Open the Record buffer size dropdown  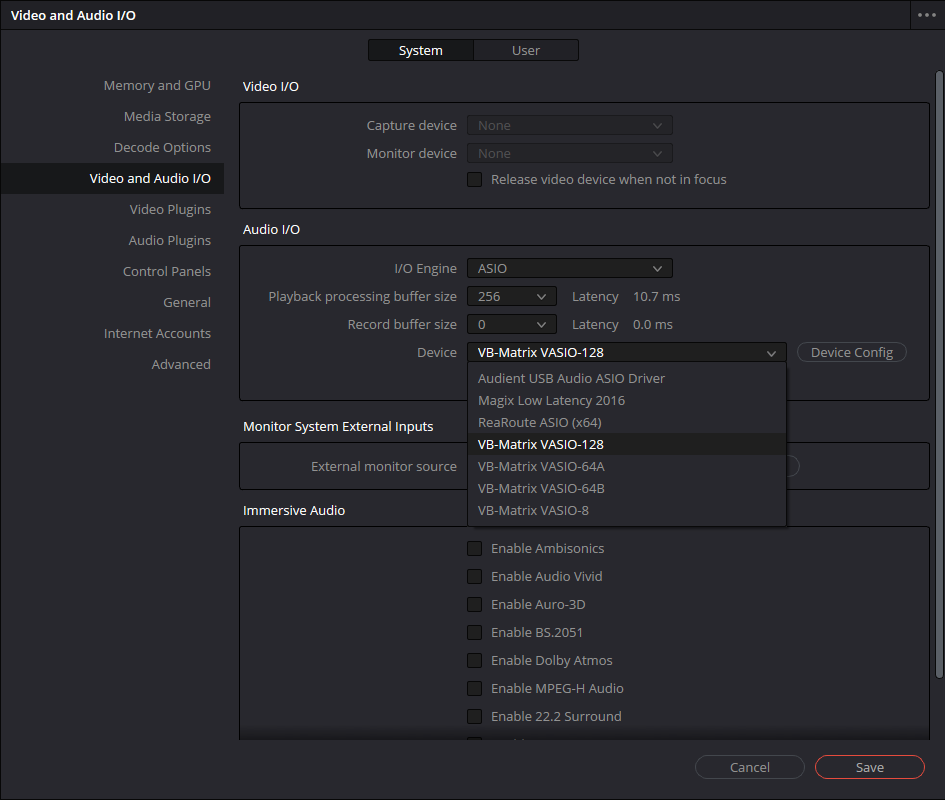point(511,324)
